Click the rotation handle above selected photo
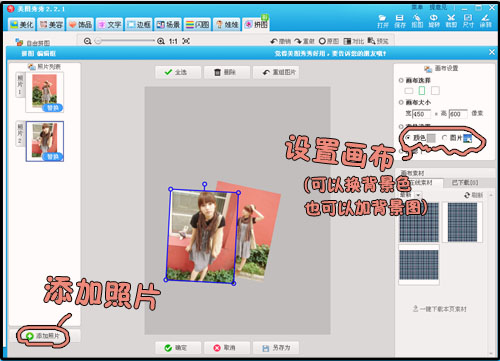This screenshot has height=361, width=500. [205, 184]
